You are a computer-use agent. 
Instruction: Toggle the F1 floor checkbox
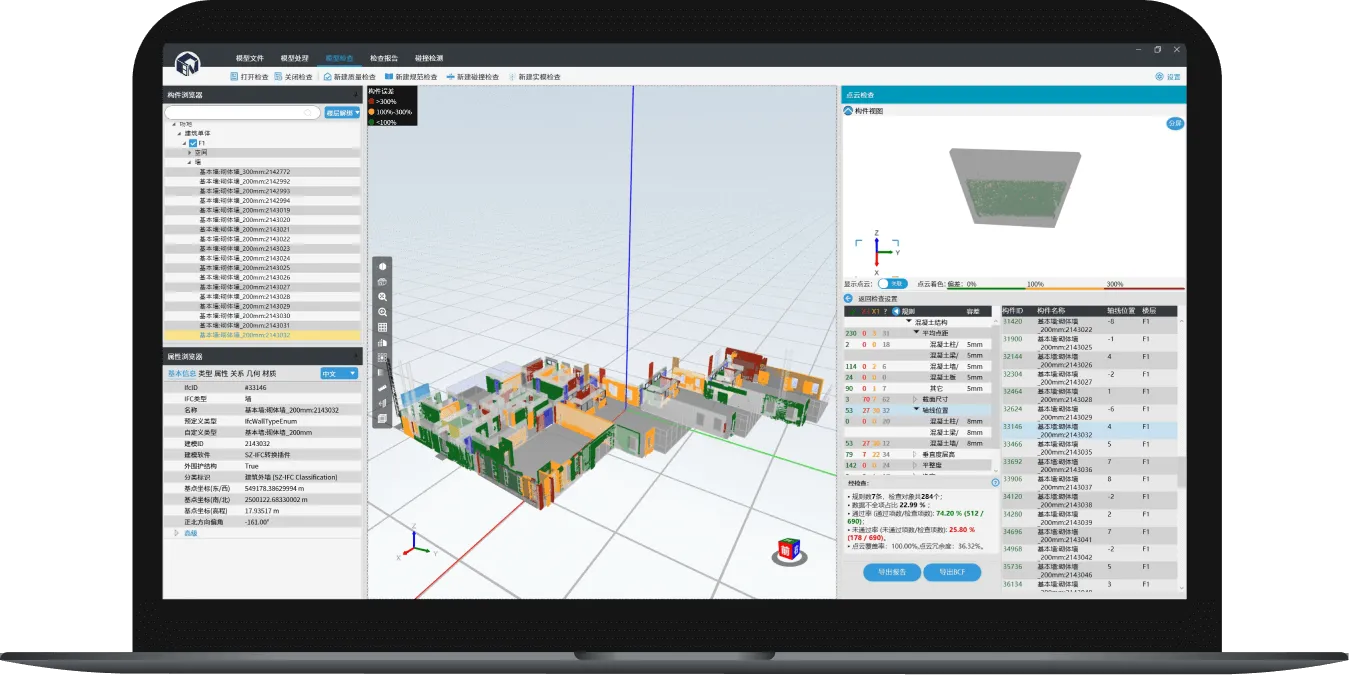click(193, 143)
